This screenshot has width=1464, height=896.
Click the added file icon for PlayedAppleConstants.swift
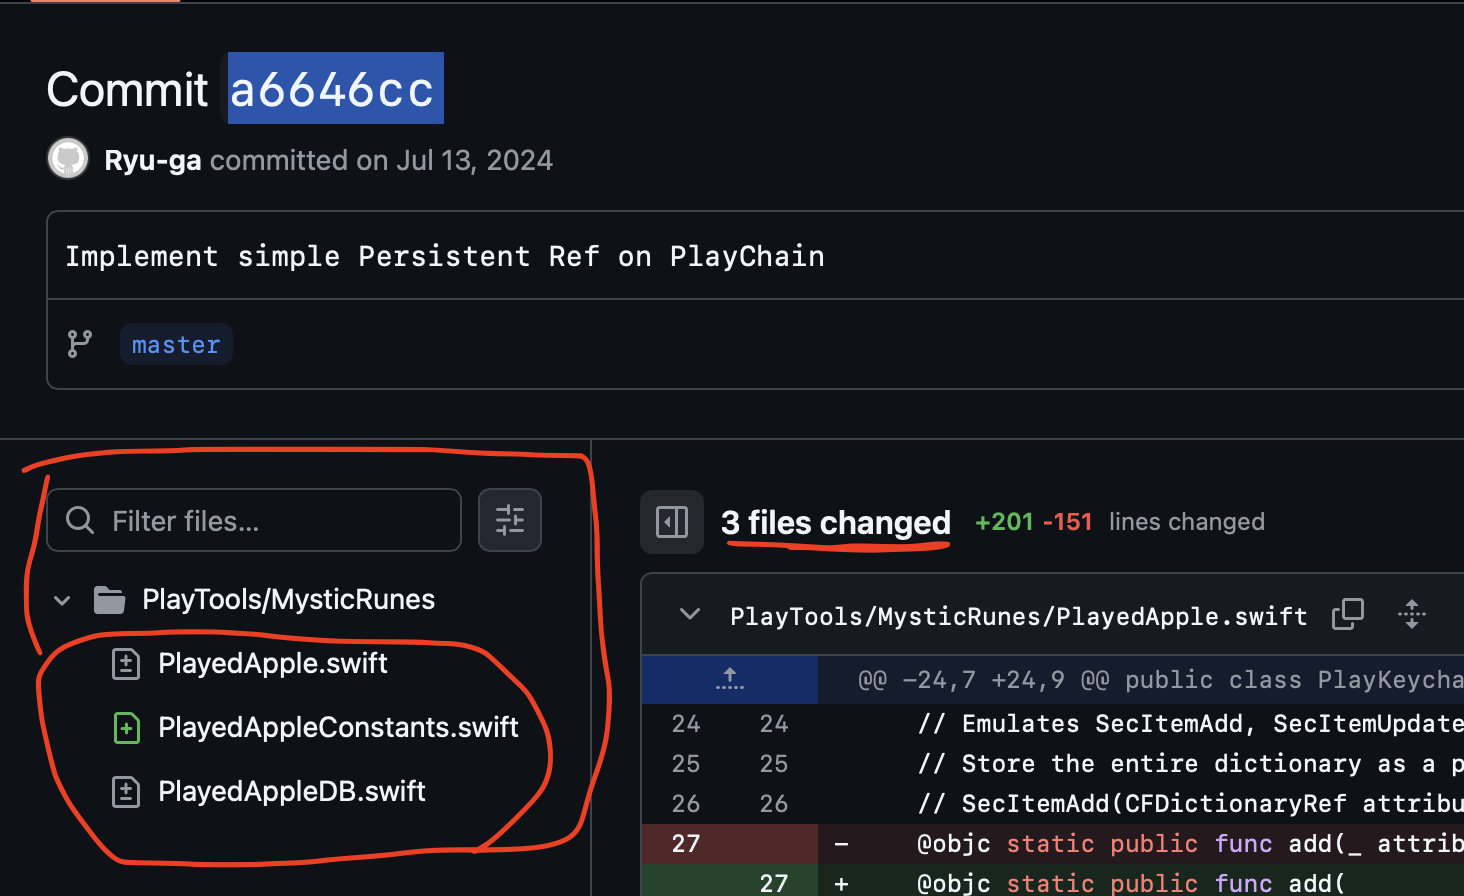pyautogui.click(x=126, y=728)
